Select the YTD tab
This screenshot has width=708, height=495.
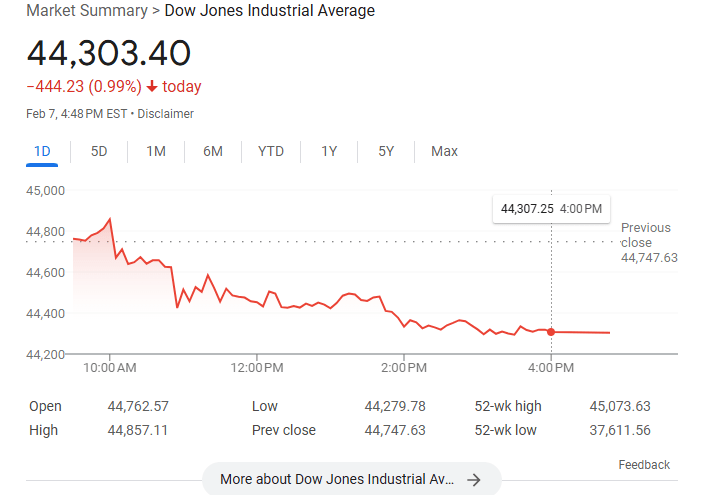(x=271, y=151)
